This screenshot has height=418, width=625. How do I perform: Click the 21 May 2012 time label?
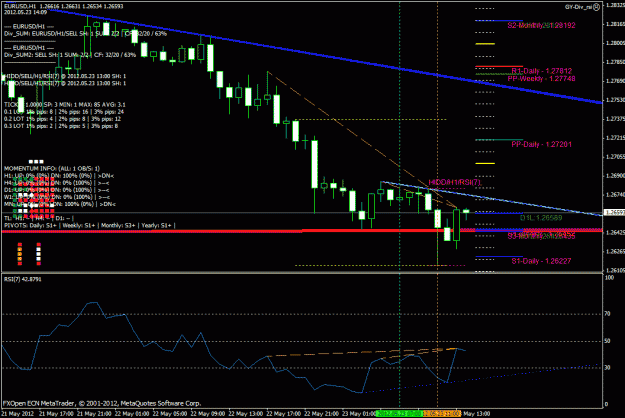pyautogui.click(x=18, y=414)
